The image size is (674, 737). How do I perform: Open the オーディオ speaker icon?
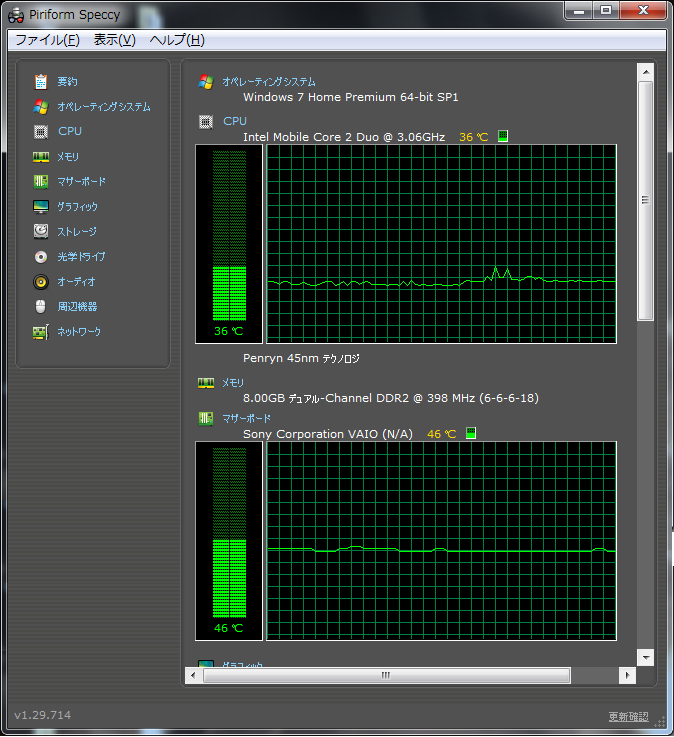tap(41, 282)
